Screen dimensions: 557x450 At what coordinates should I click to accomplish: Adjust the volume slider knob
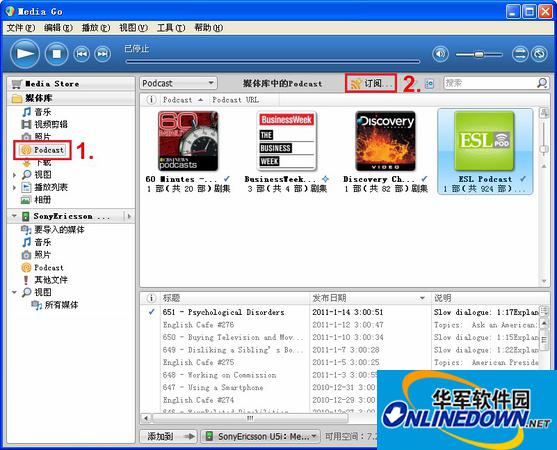479,54
